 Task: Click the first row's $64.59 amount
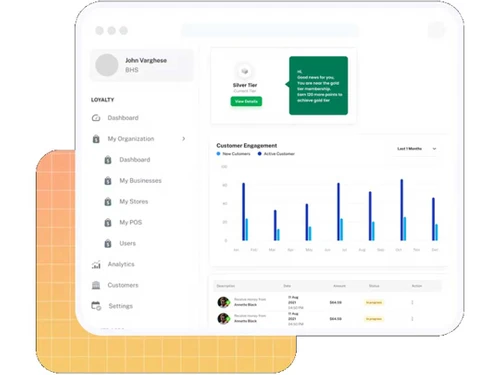[335, 302]
